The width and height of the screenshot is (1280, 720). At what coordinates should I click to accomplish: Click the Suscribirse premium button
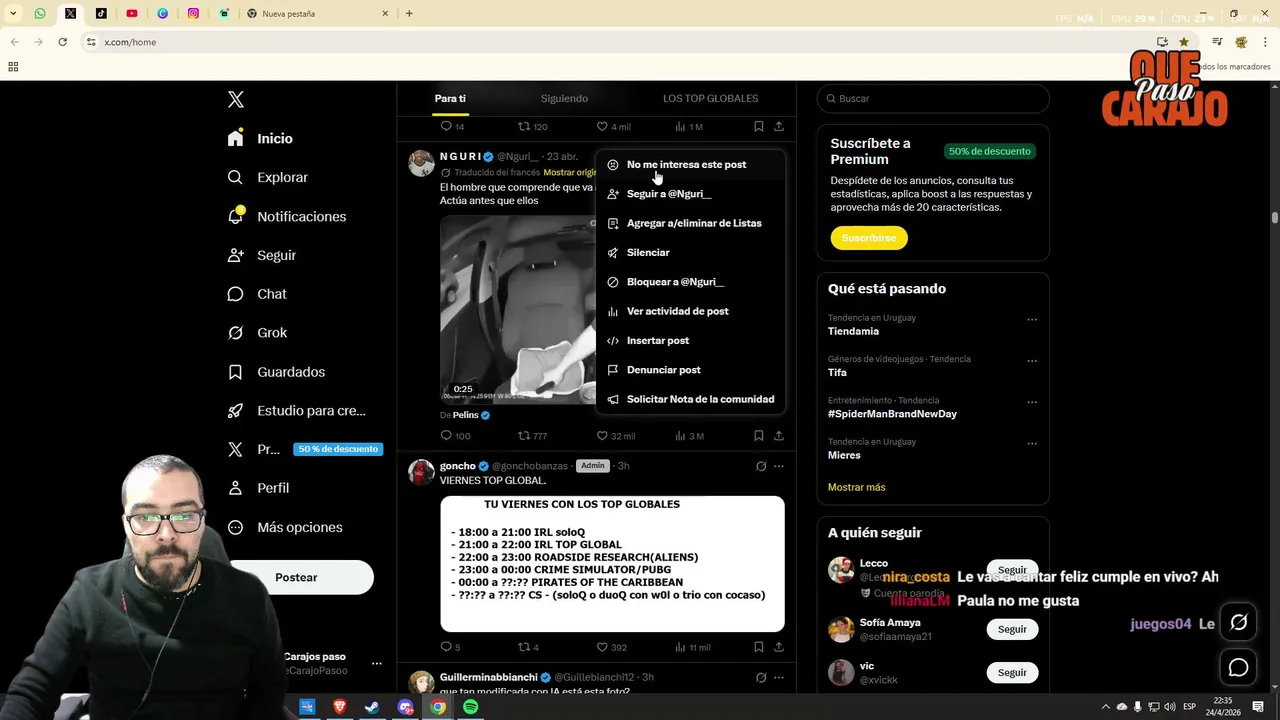[868, 238]
